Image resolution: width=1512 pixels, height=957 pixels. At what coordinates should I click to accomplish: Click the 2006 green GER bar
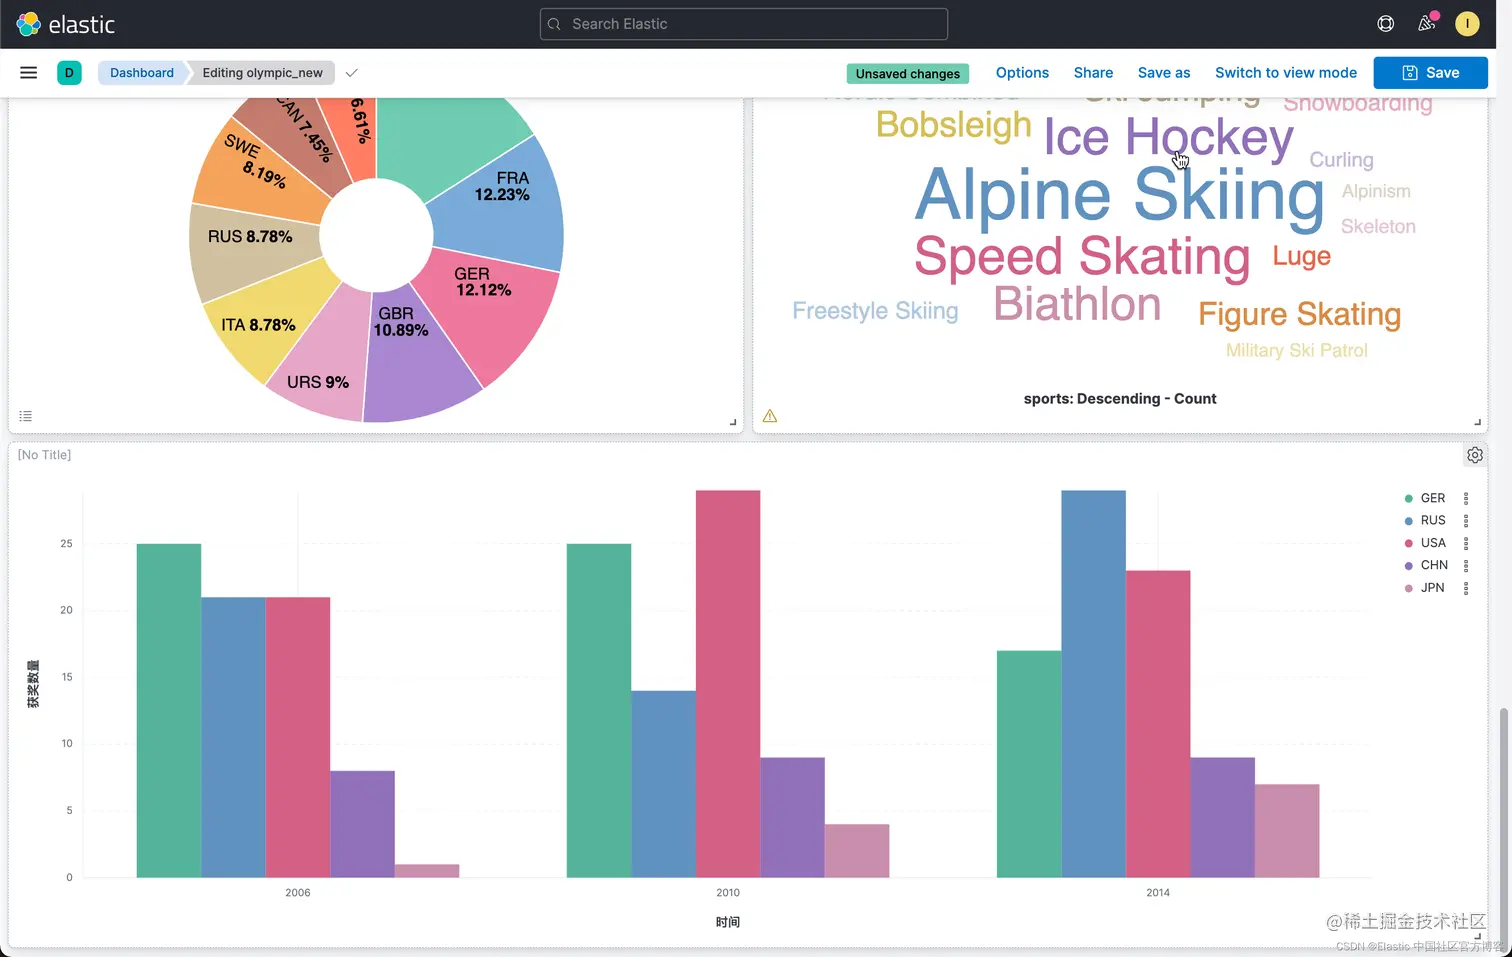[169, 711]
